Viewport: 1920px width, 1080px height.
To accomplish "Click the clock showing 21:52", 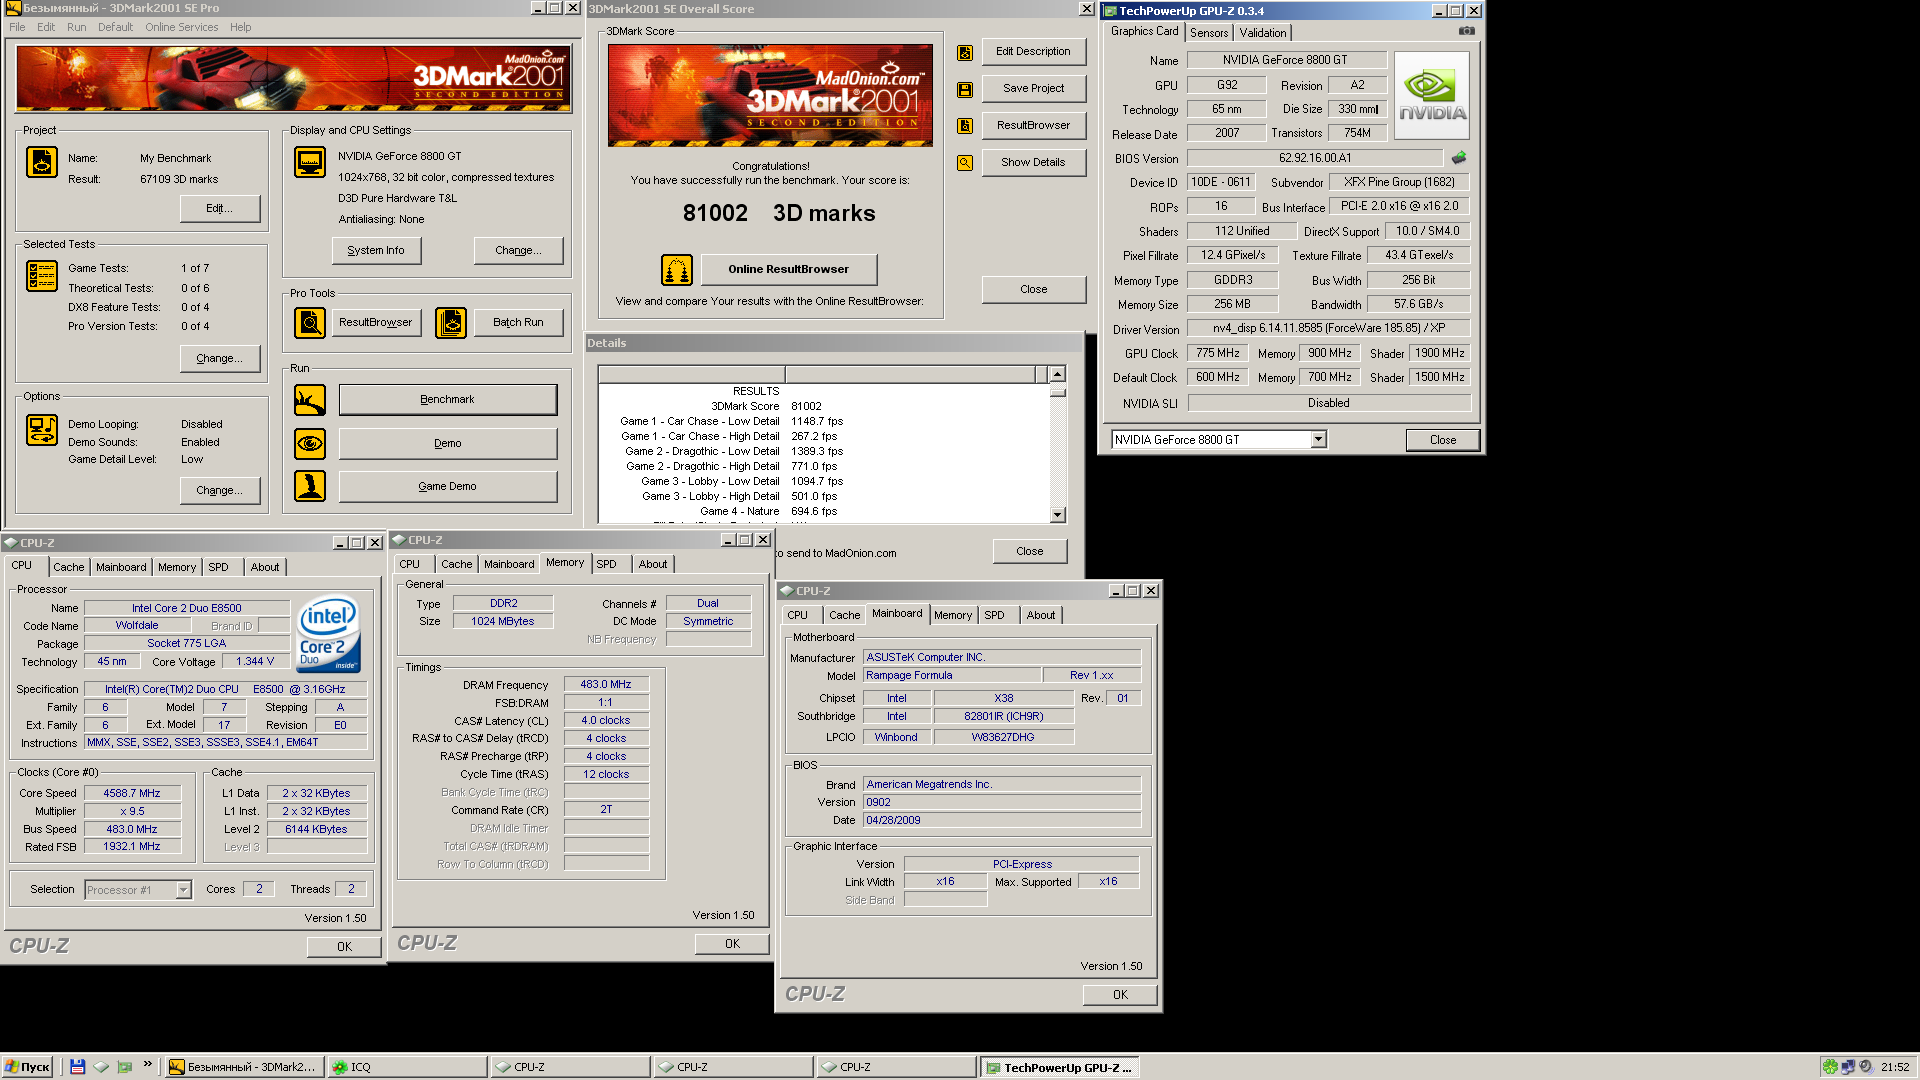I will (x=1895, y=1067).
